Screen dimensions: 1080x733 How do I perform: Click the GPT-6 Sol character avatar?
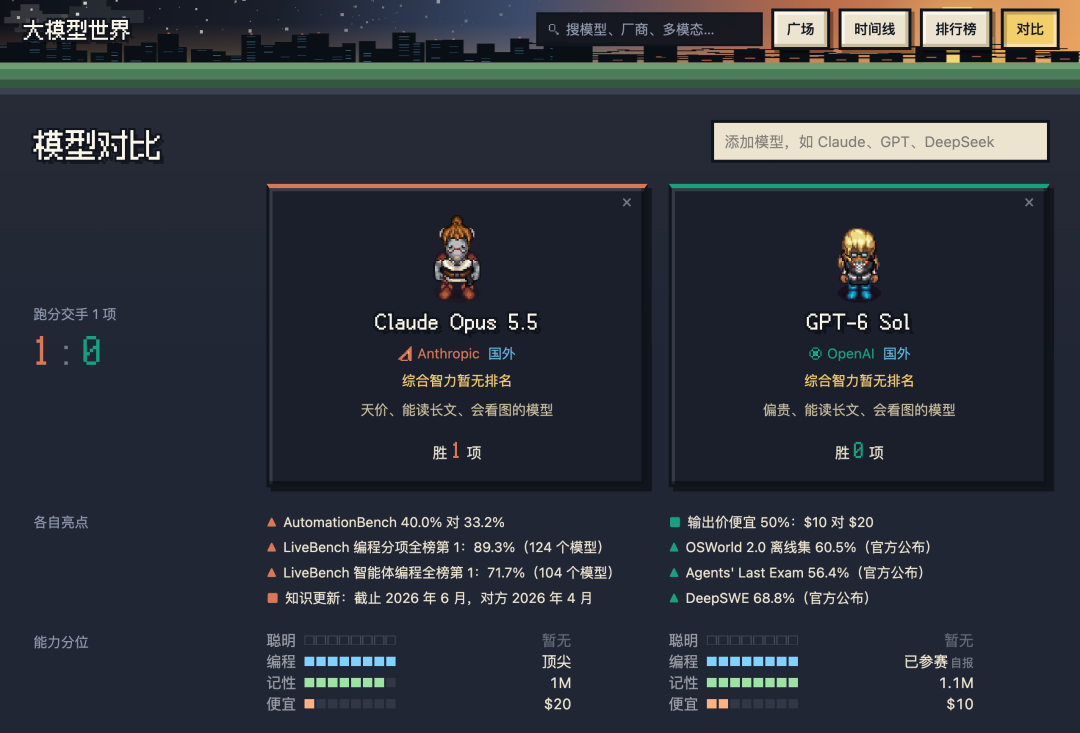[x=858, y=264]
